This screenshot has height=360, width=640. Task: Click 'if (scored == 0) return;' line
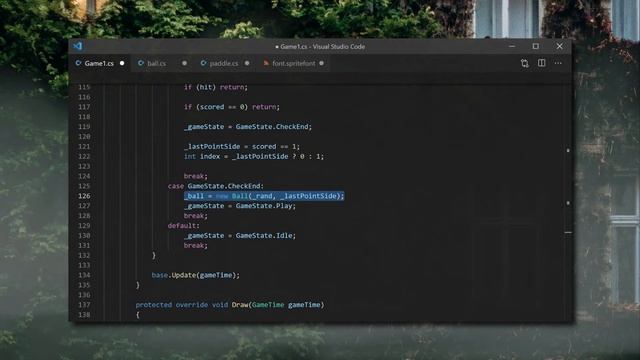pos(232,107)
